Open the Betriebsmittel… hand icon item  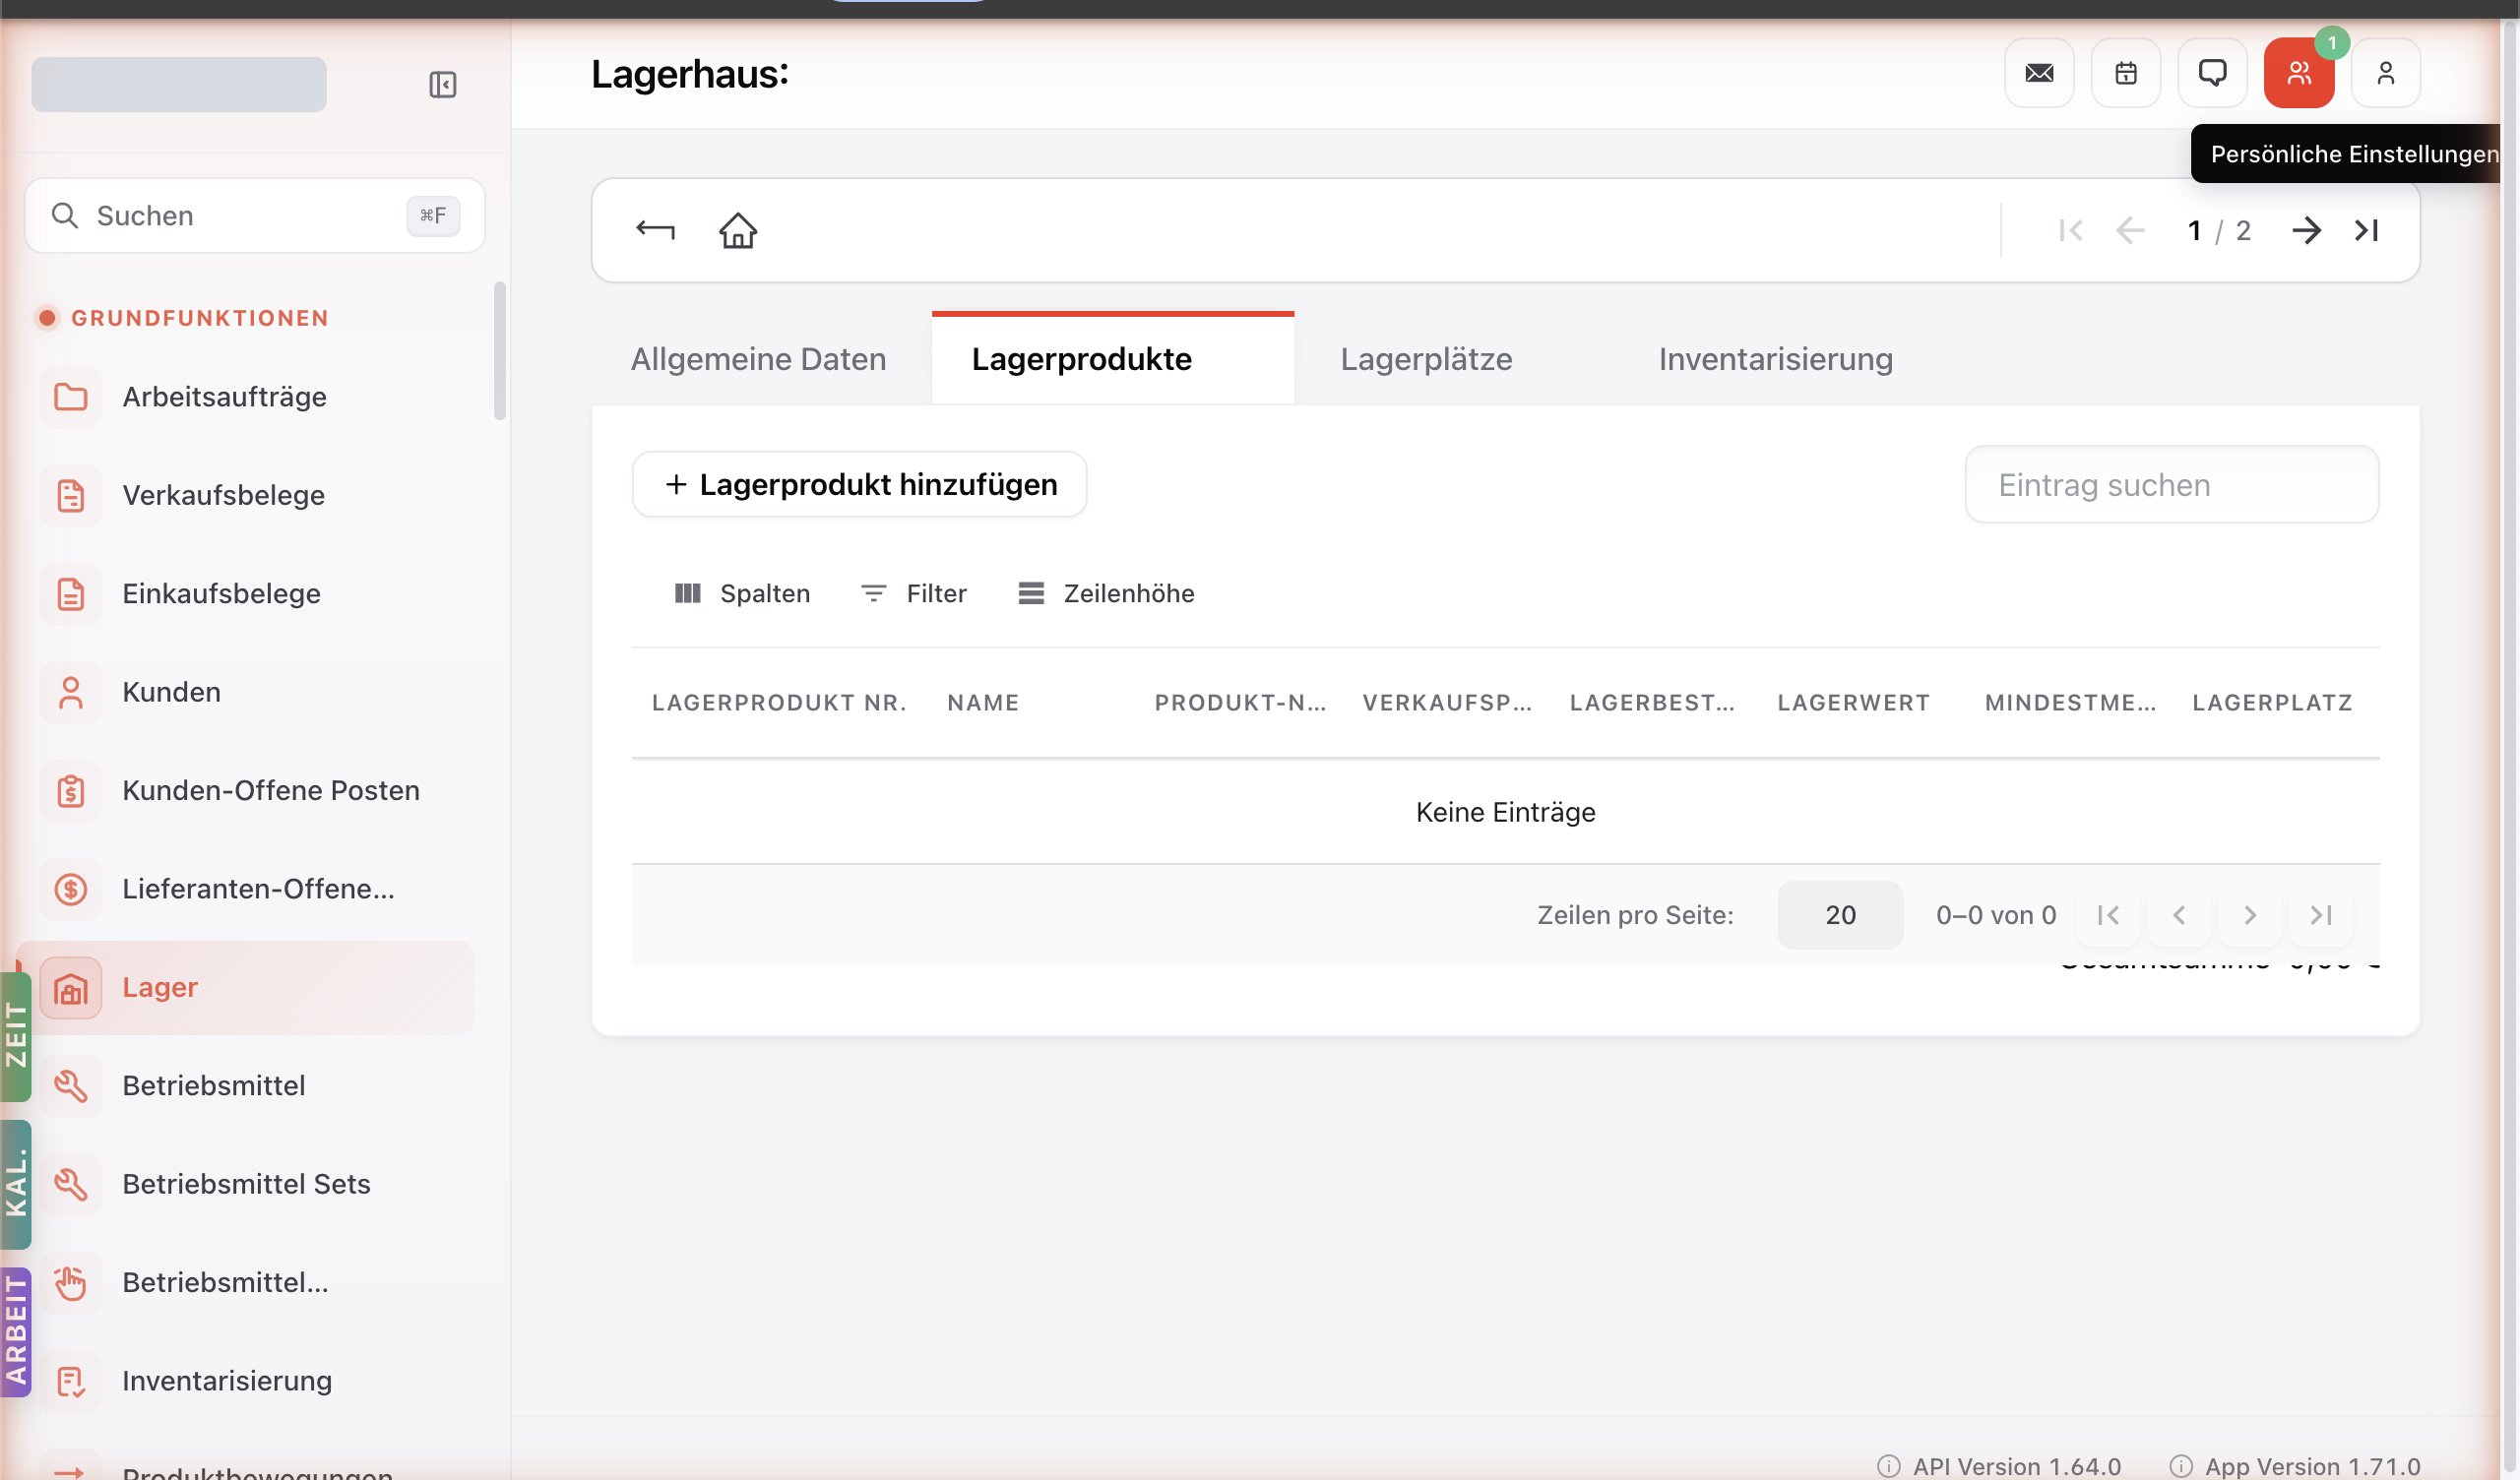pos(245,1282)
